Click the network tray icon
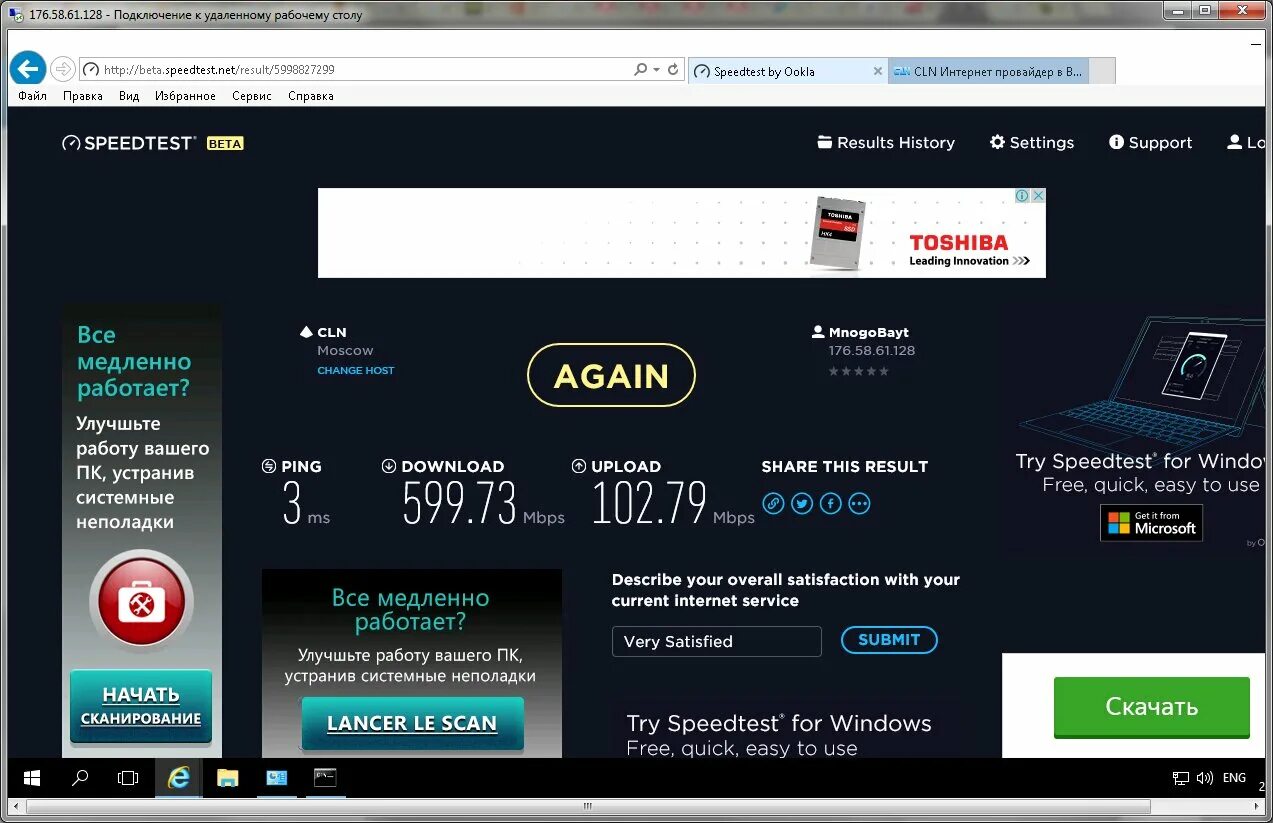Image resolution: width=1273 pixels, height=823 pixels. click(x=1181, y=778)
